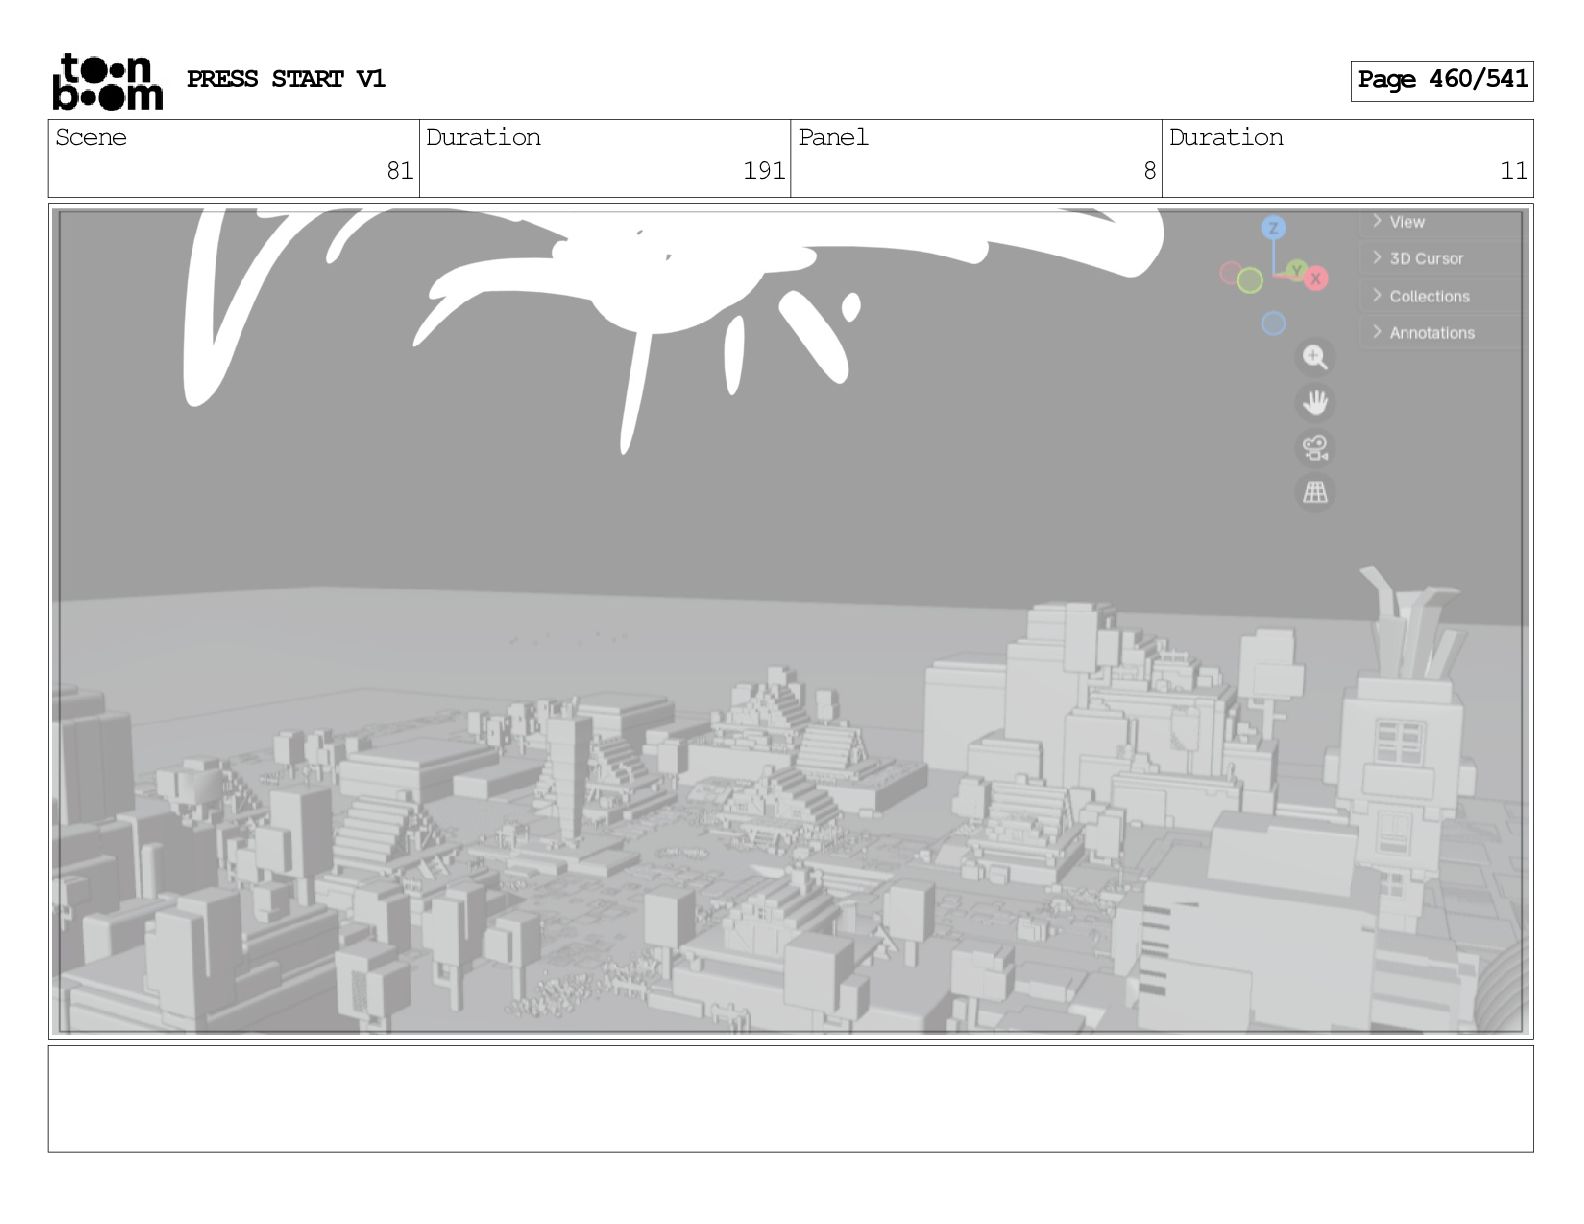Click the negative Z axis gizmo circle
This screenshot has height=1224, width=1584.
pyautogui.click(x=1273, y=323)
